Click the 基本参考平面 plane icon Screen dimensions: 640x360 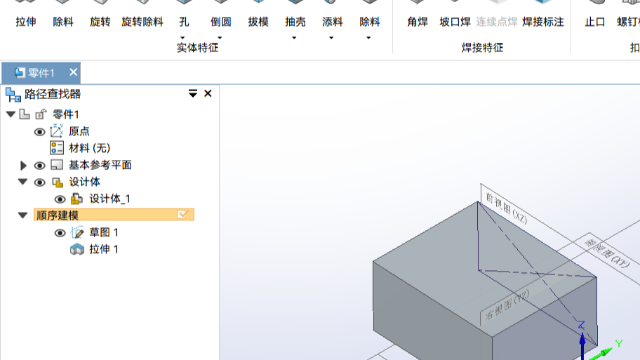click(x=57, y=164)
